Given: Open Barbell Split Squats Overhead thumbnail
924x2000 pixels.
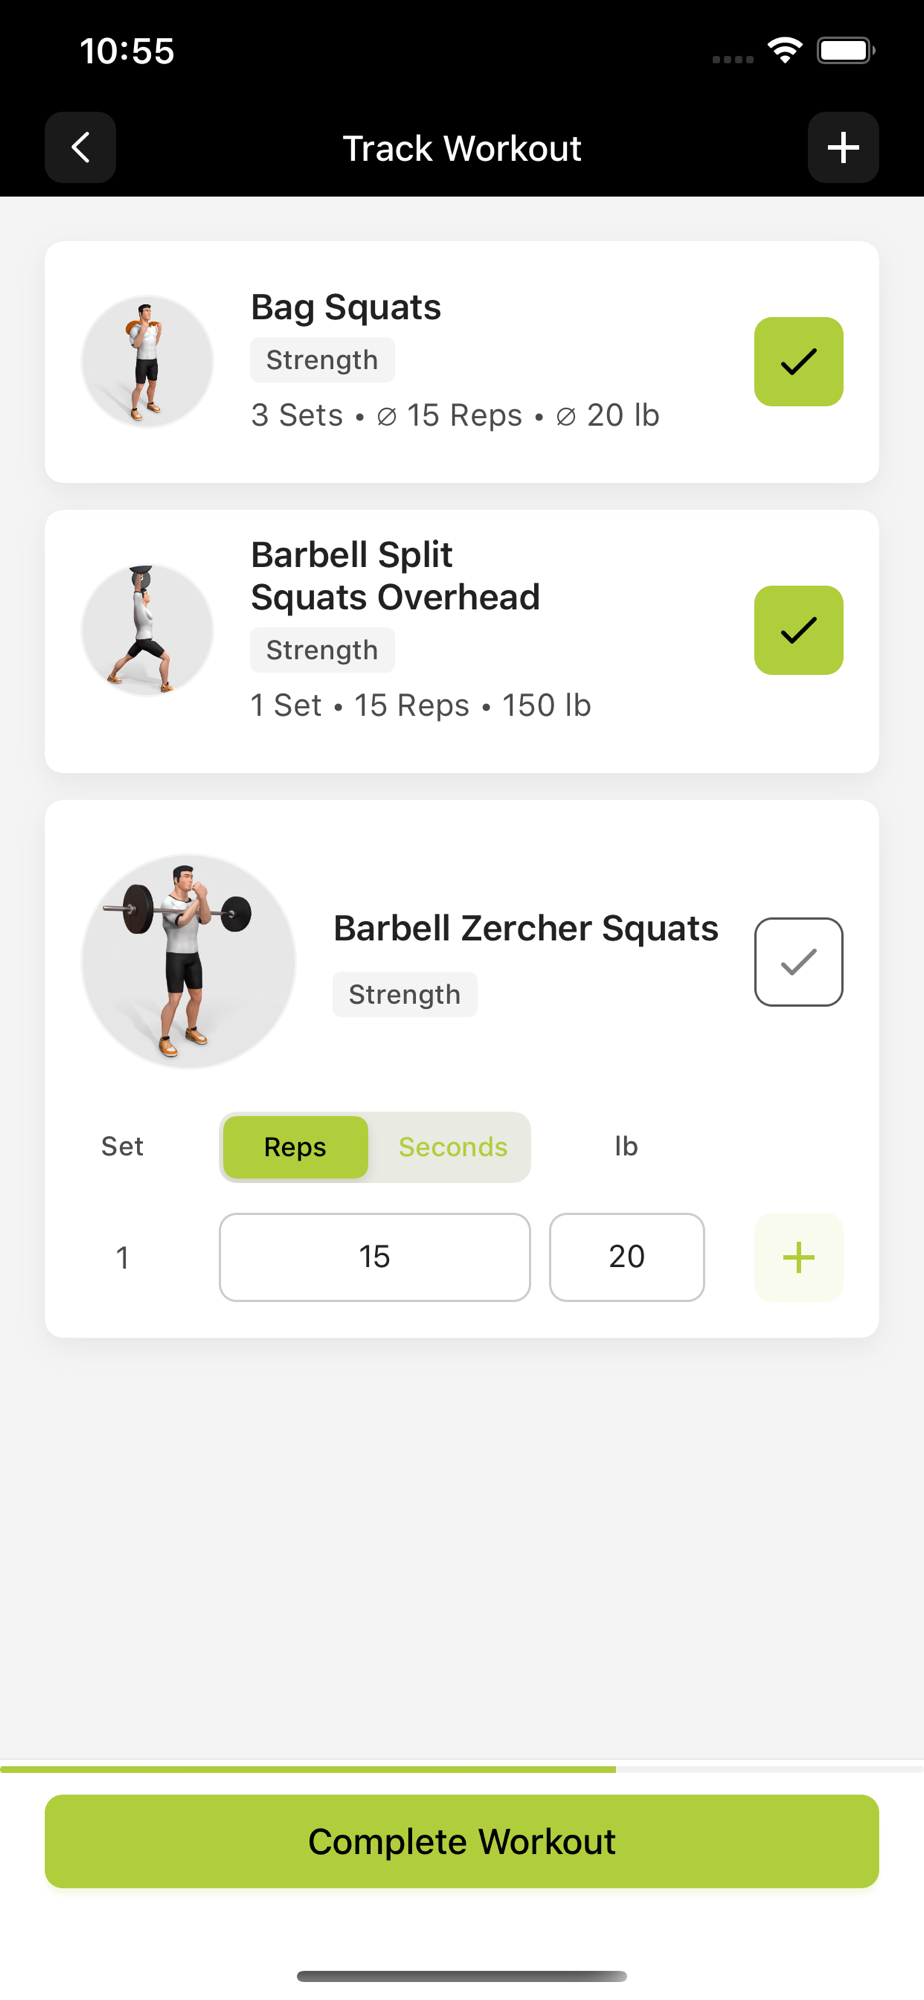Looking at the screenshot, I should (147, 630).
